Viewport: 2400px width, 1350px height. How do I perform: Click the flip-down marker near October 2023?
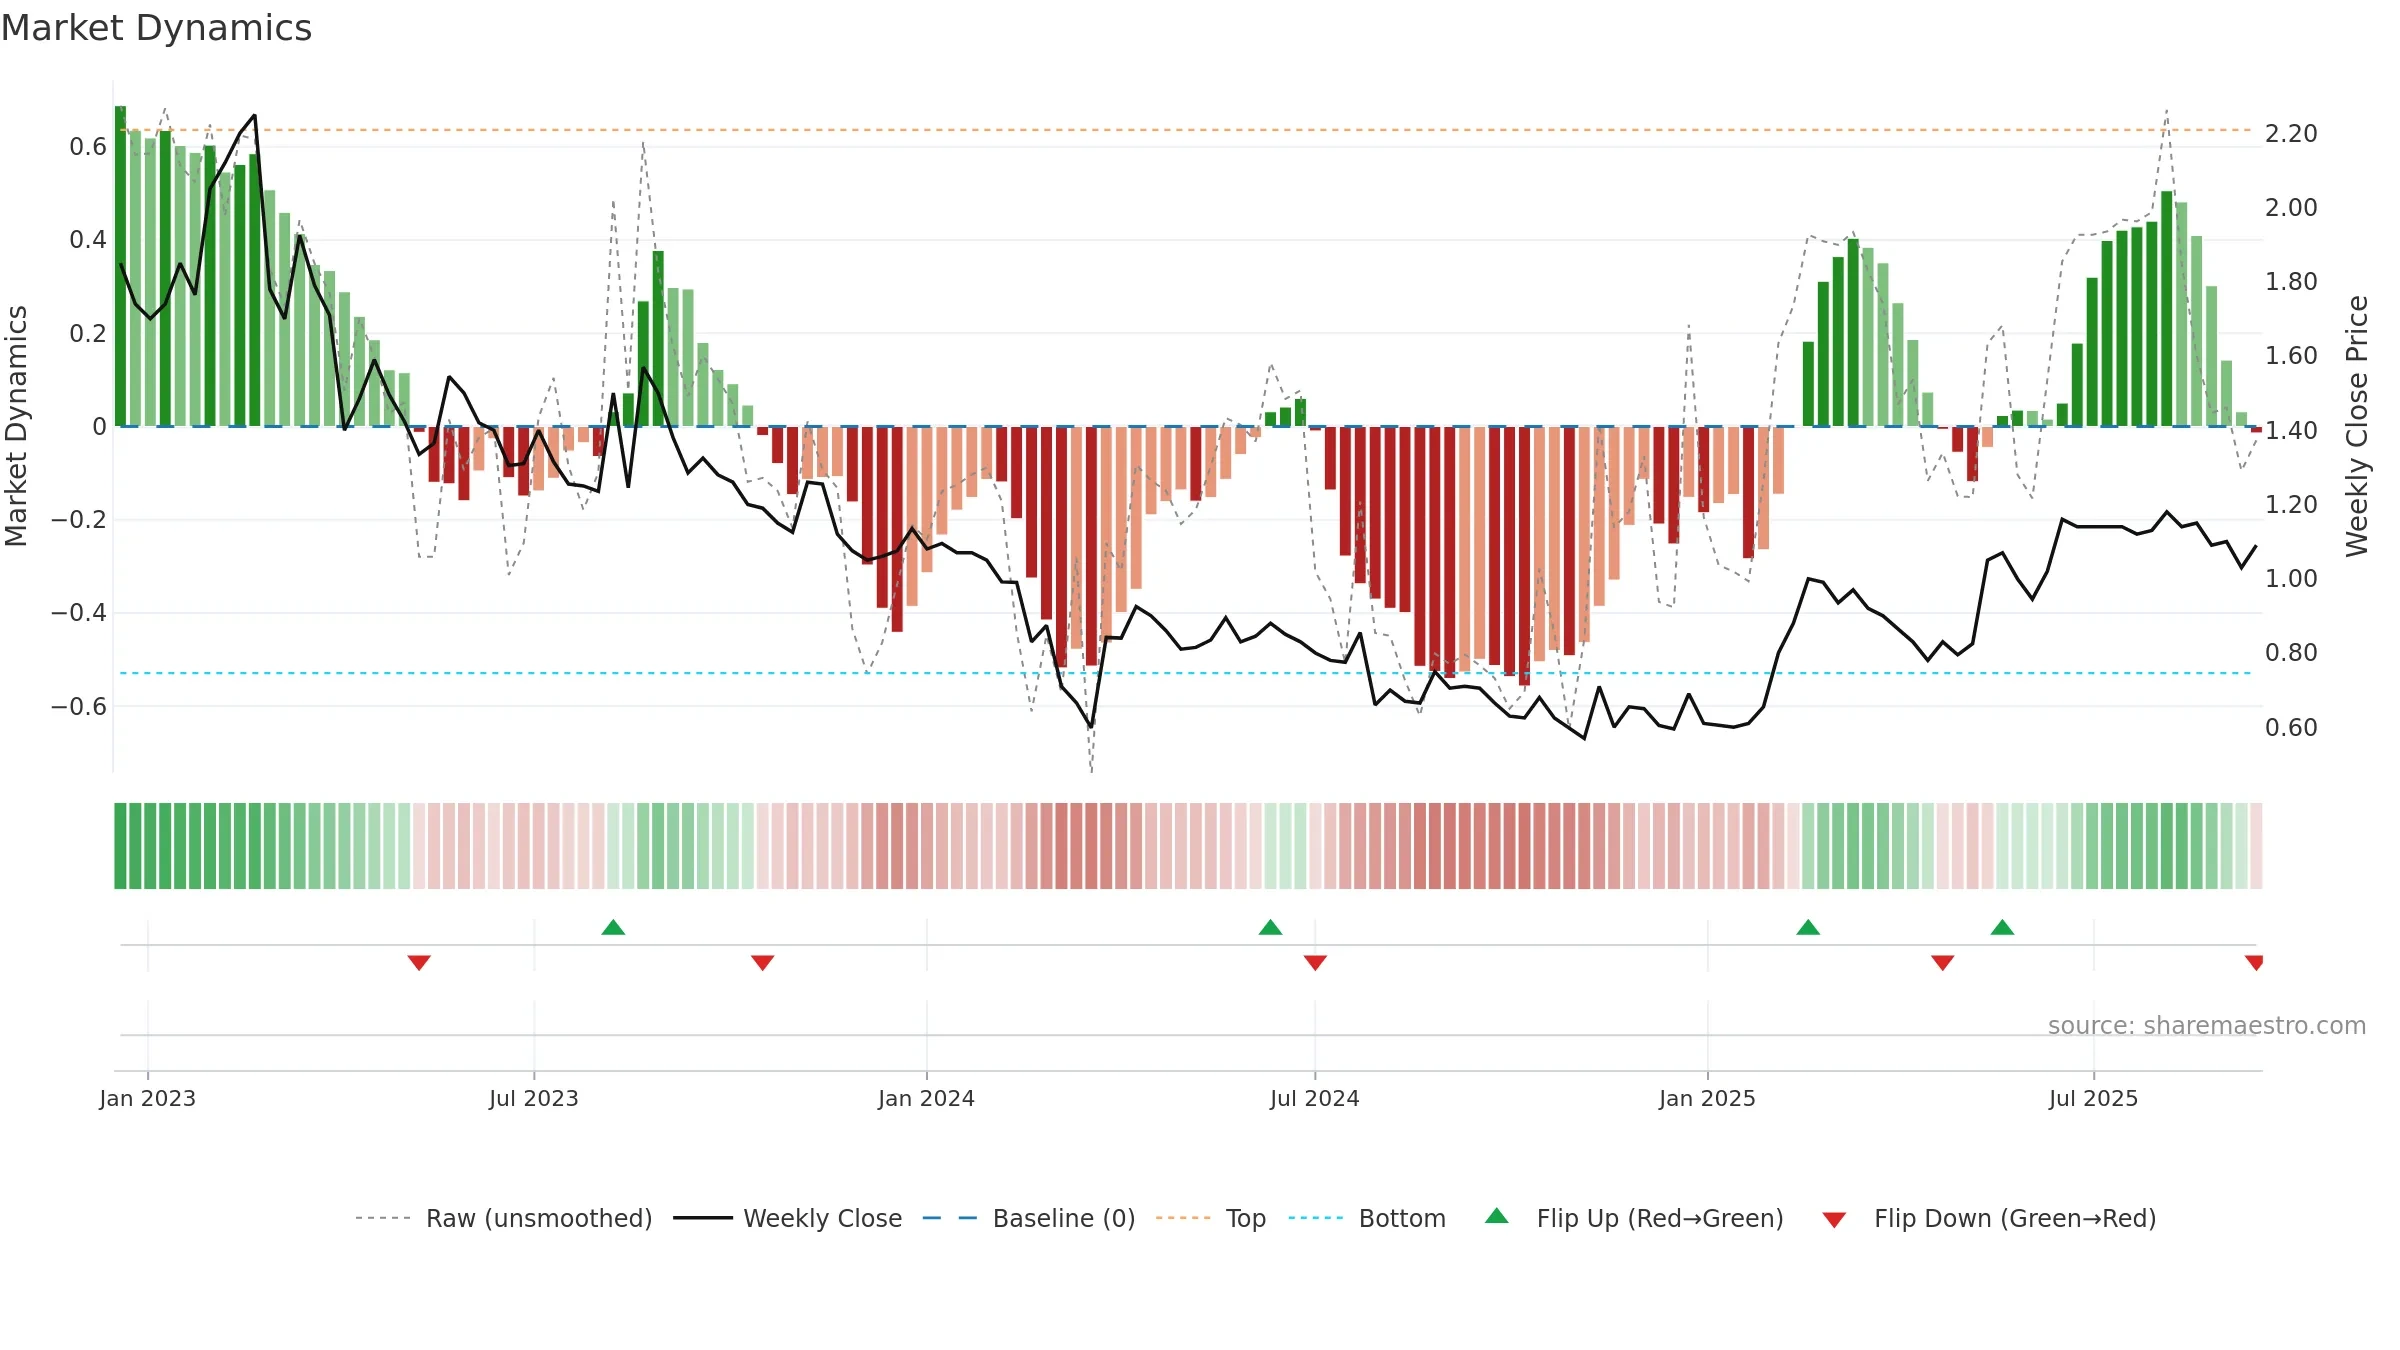pyautogui.click(x=762, y=963)
